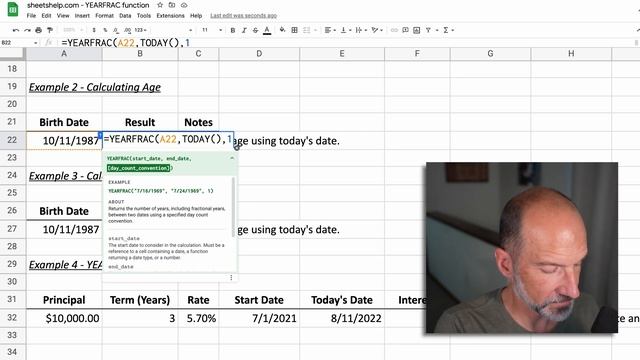Image resolution: width=640 pixels, height=360 pixels.
Task: Select column A header
Action: [64, 53]
